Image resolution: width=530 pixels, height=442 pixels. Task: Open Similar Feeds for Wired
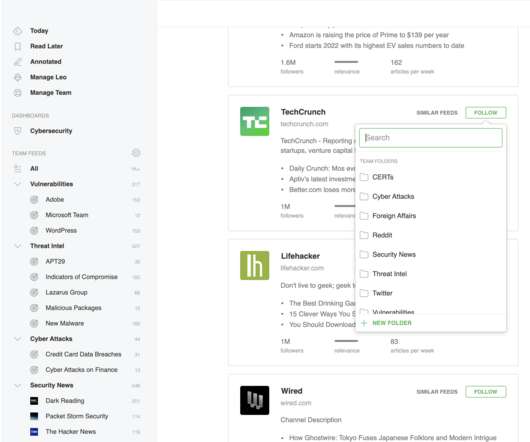pyautogui.click(x=437, y=392)
